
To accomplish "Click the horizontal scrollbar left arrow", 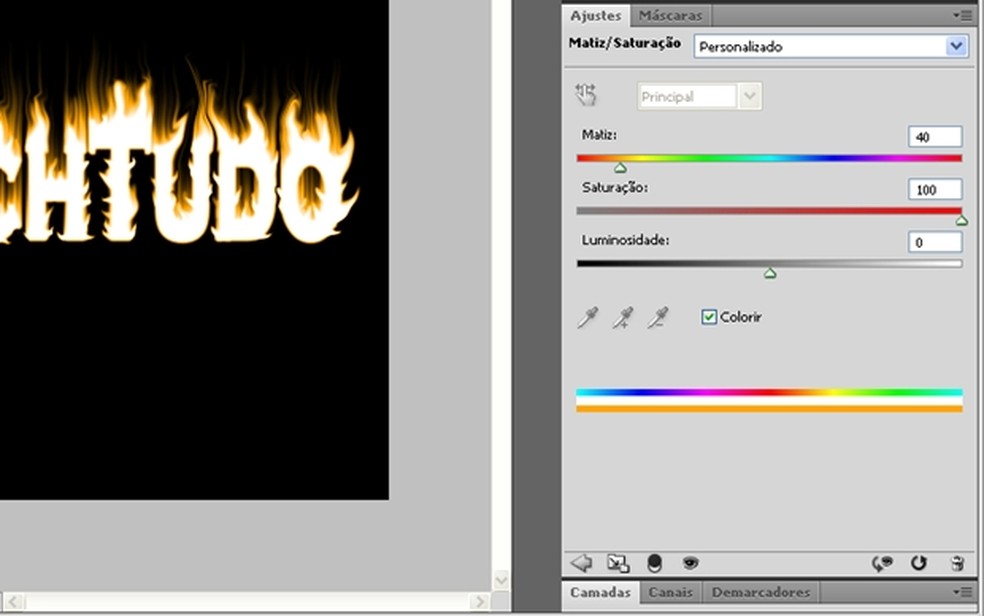I will point(15,602).
